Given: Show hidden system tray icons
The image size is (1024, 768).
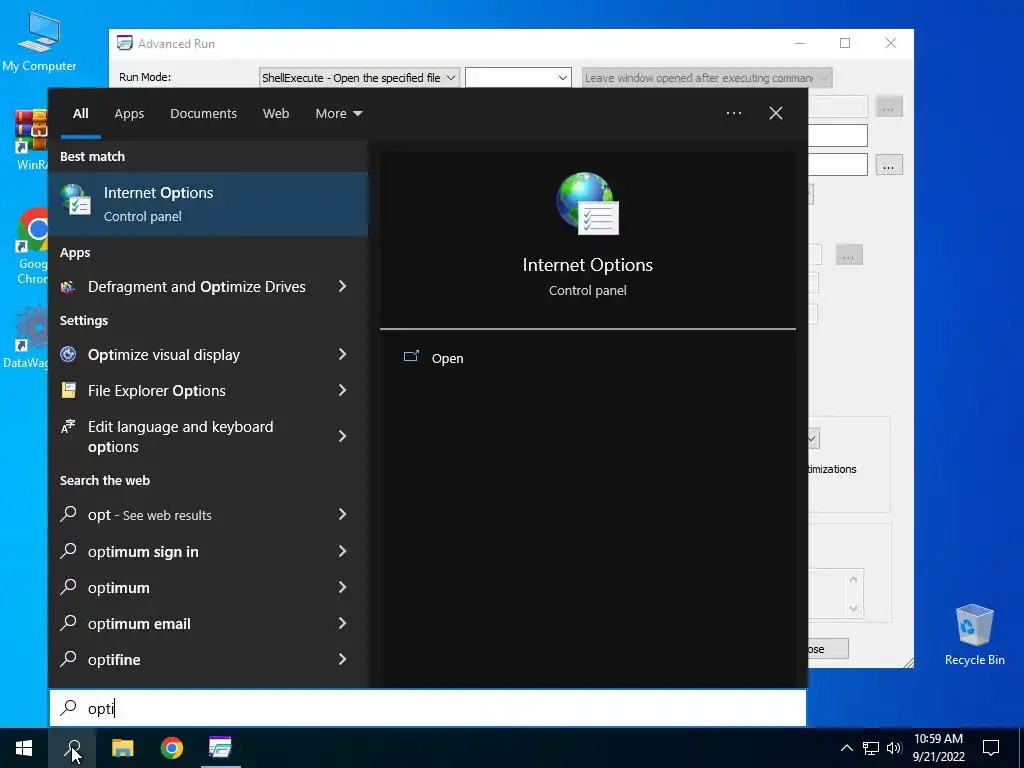Looking at the screenshot, I should point(846,748).
